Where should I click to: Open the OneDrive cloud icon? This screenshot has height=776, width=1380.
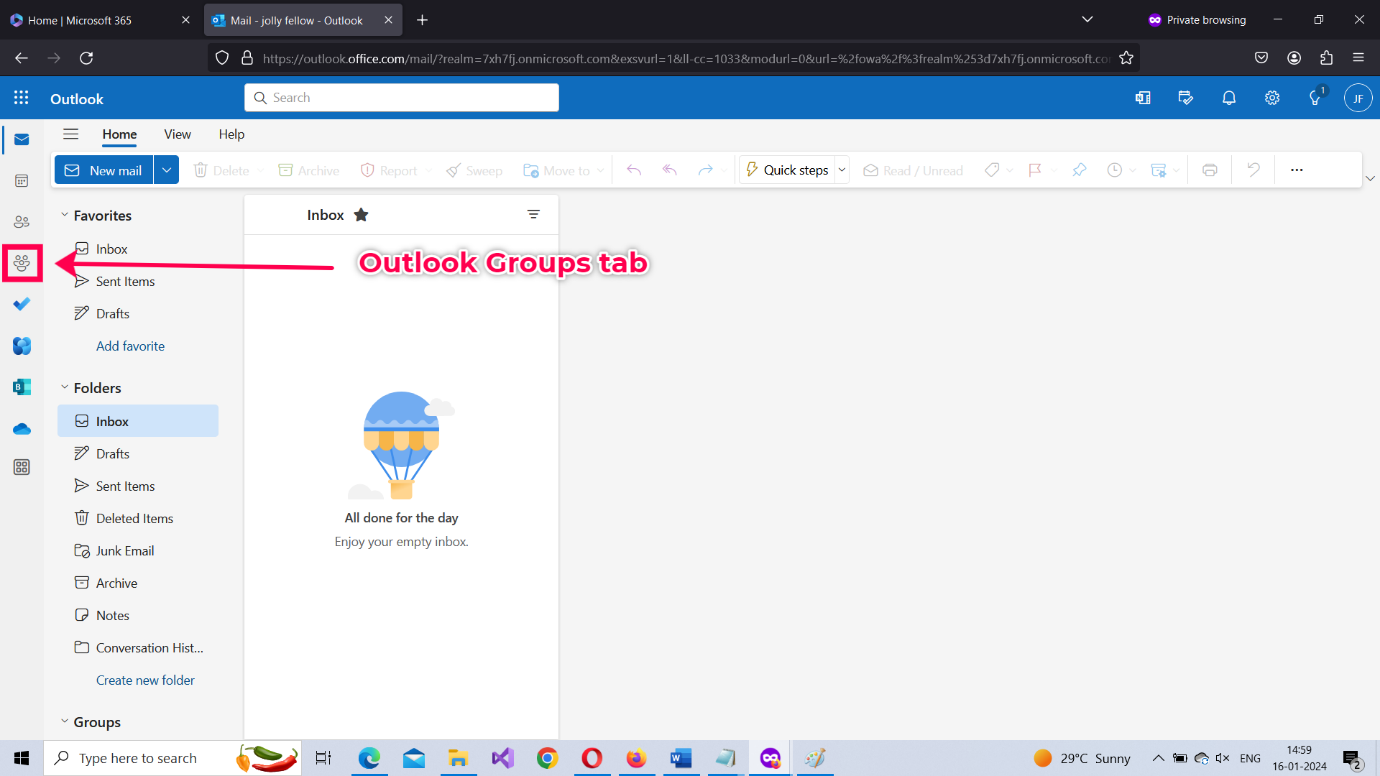coord(21,429)
